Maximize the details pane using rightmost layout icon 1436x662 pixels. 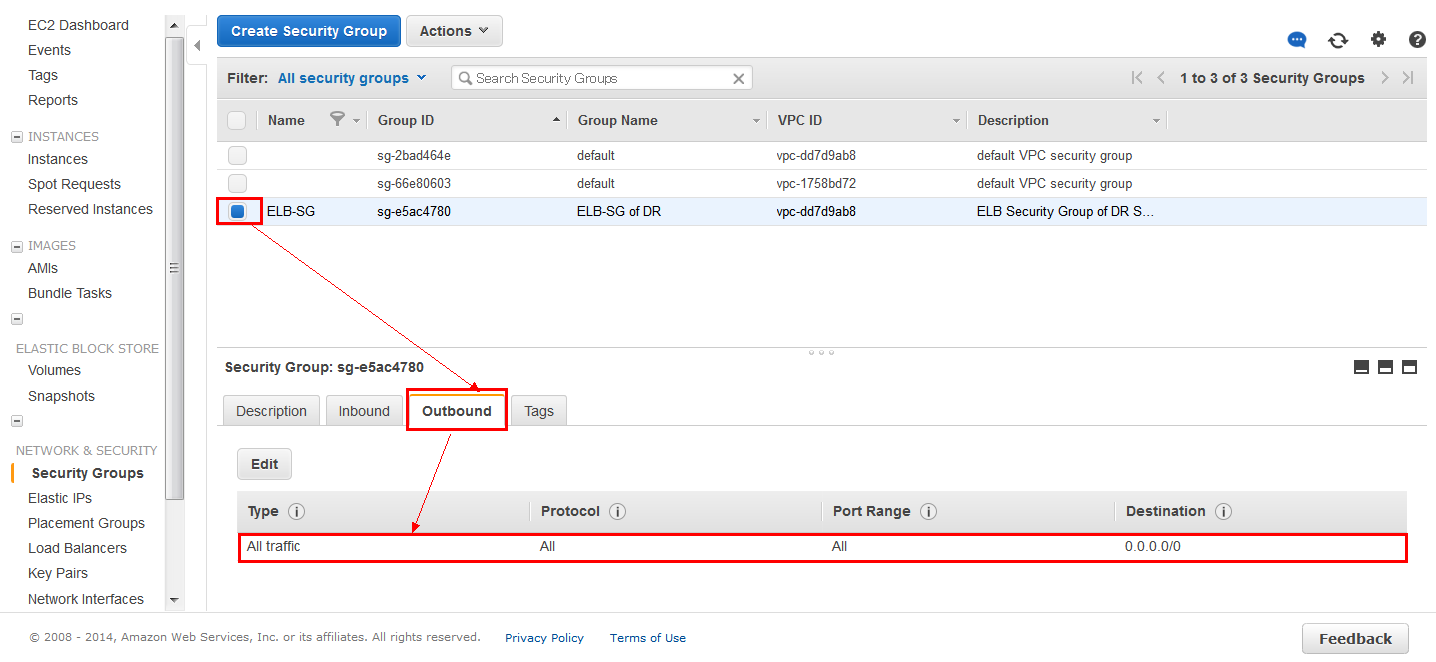click(1409, 367)
